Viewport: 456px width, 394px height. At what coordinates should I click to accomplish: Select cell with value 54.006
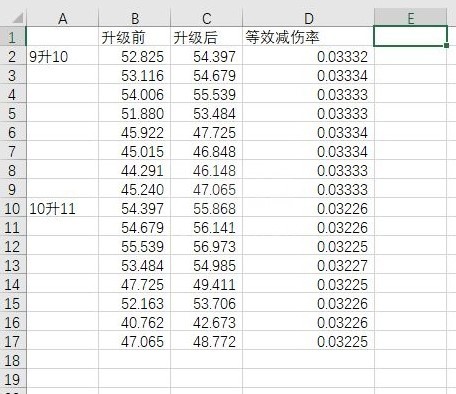(135, 94)
